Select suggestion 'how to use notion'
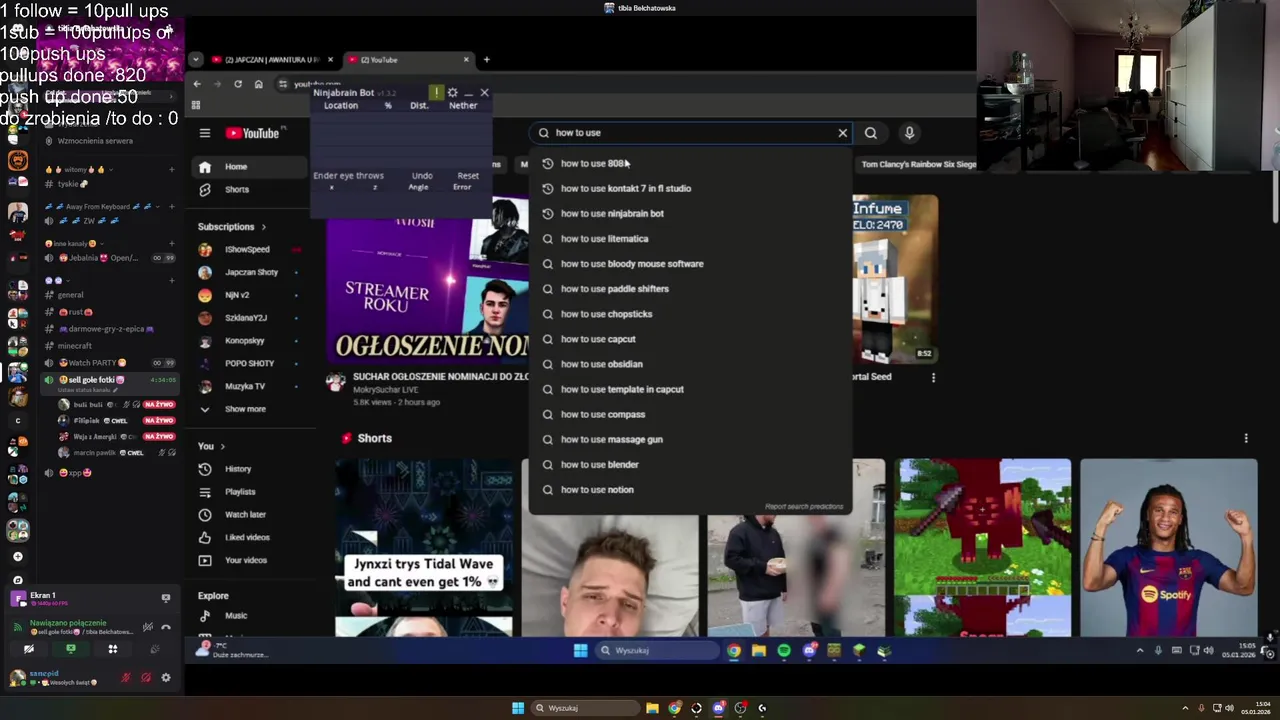 pos(690,489)
